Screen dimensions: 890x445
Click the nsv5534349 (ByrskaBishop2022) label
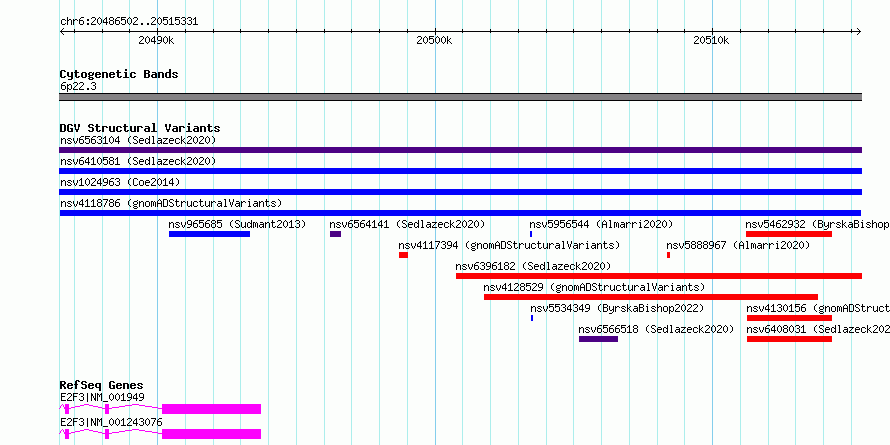617,308
